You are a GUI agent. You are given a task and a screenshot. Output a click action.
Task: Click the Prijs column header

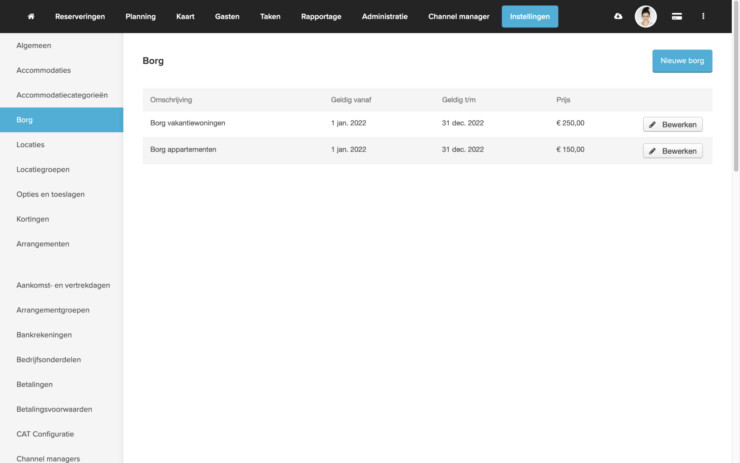click(x=563, y=100)
